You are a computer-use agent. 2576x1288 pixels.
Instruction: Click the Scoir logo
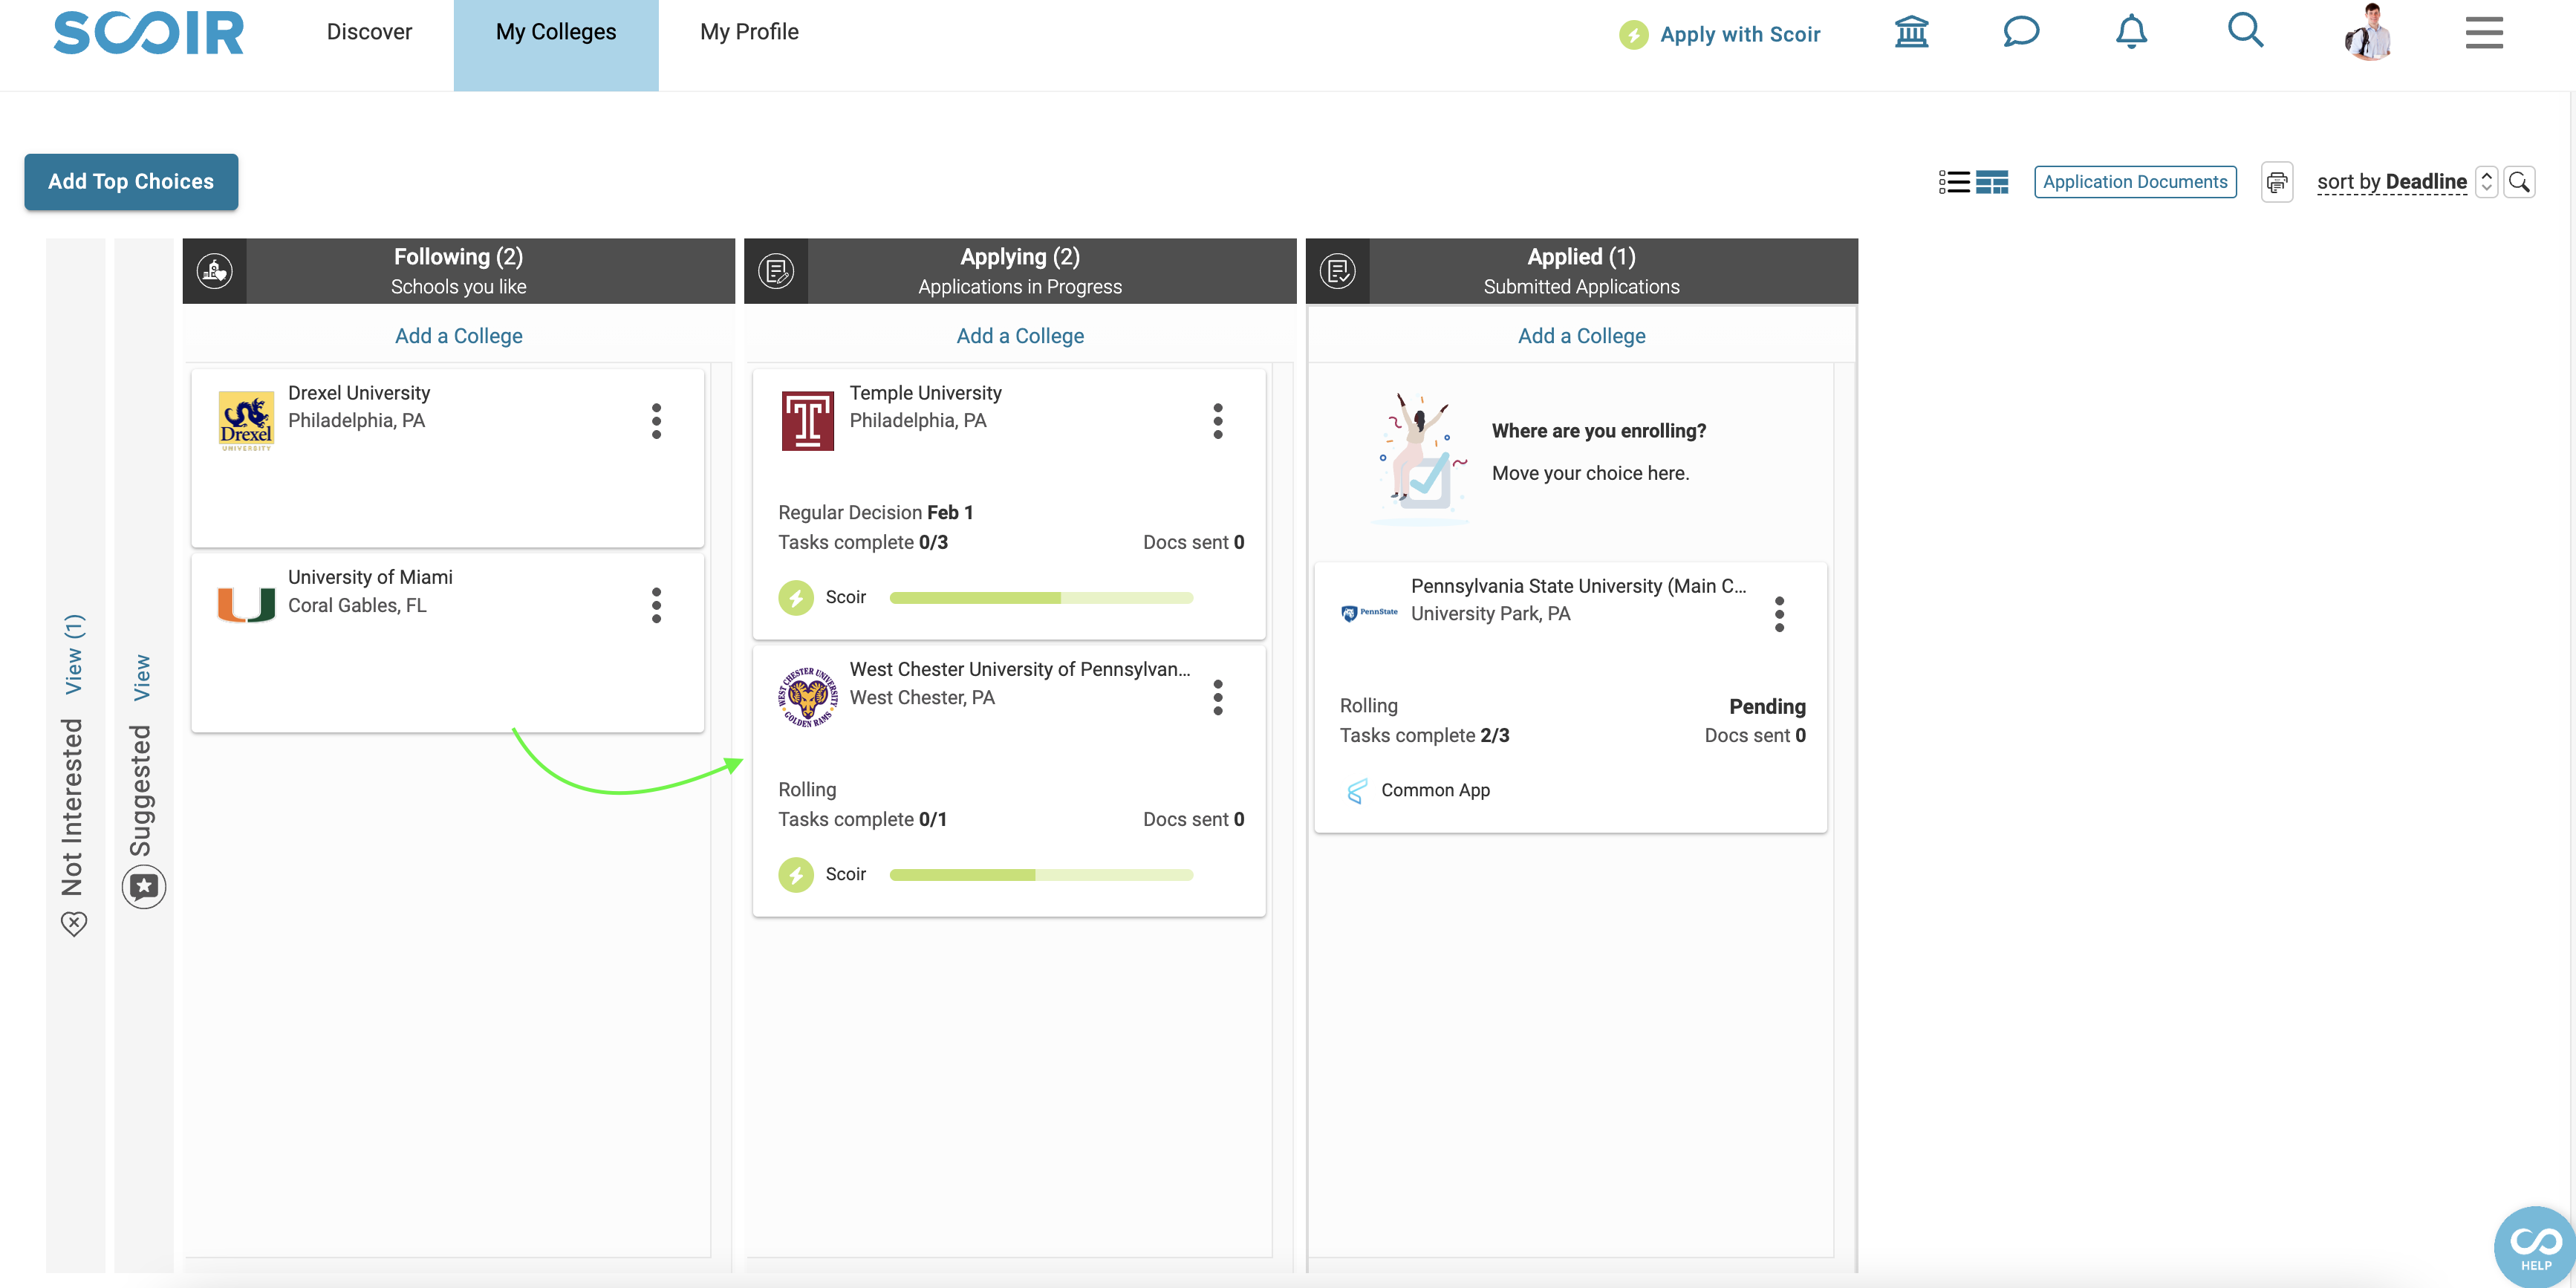pos(148,33)
